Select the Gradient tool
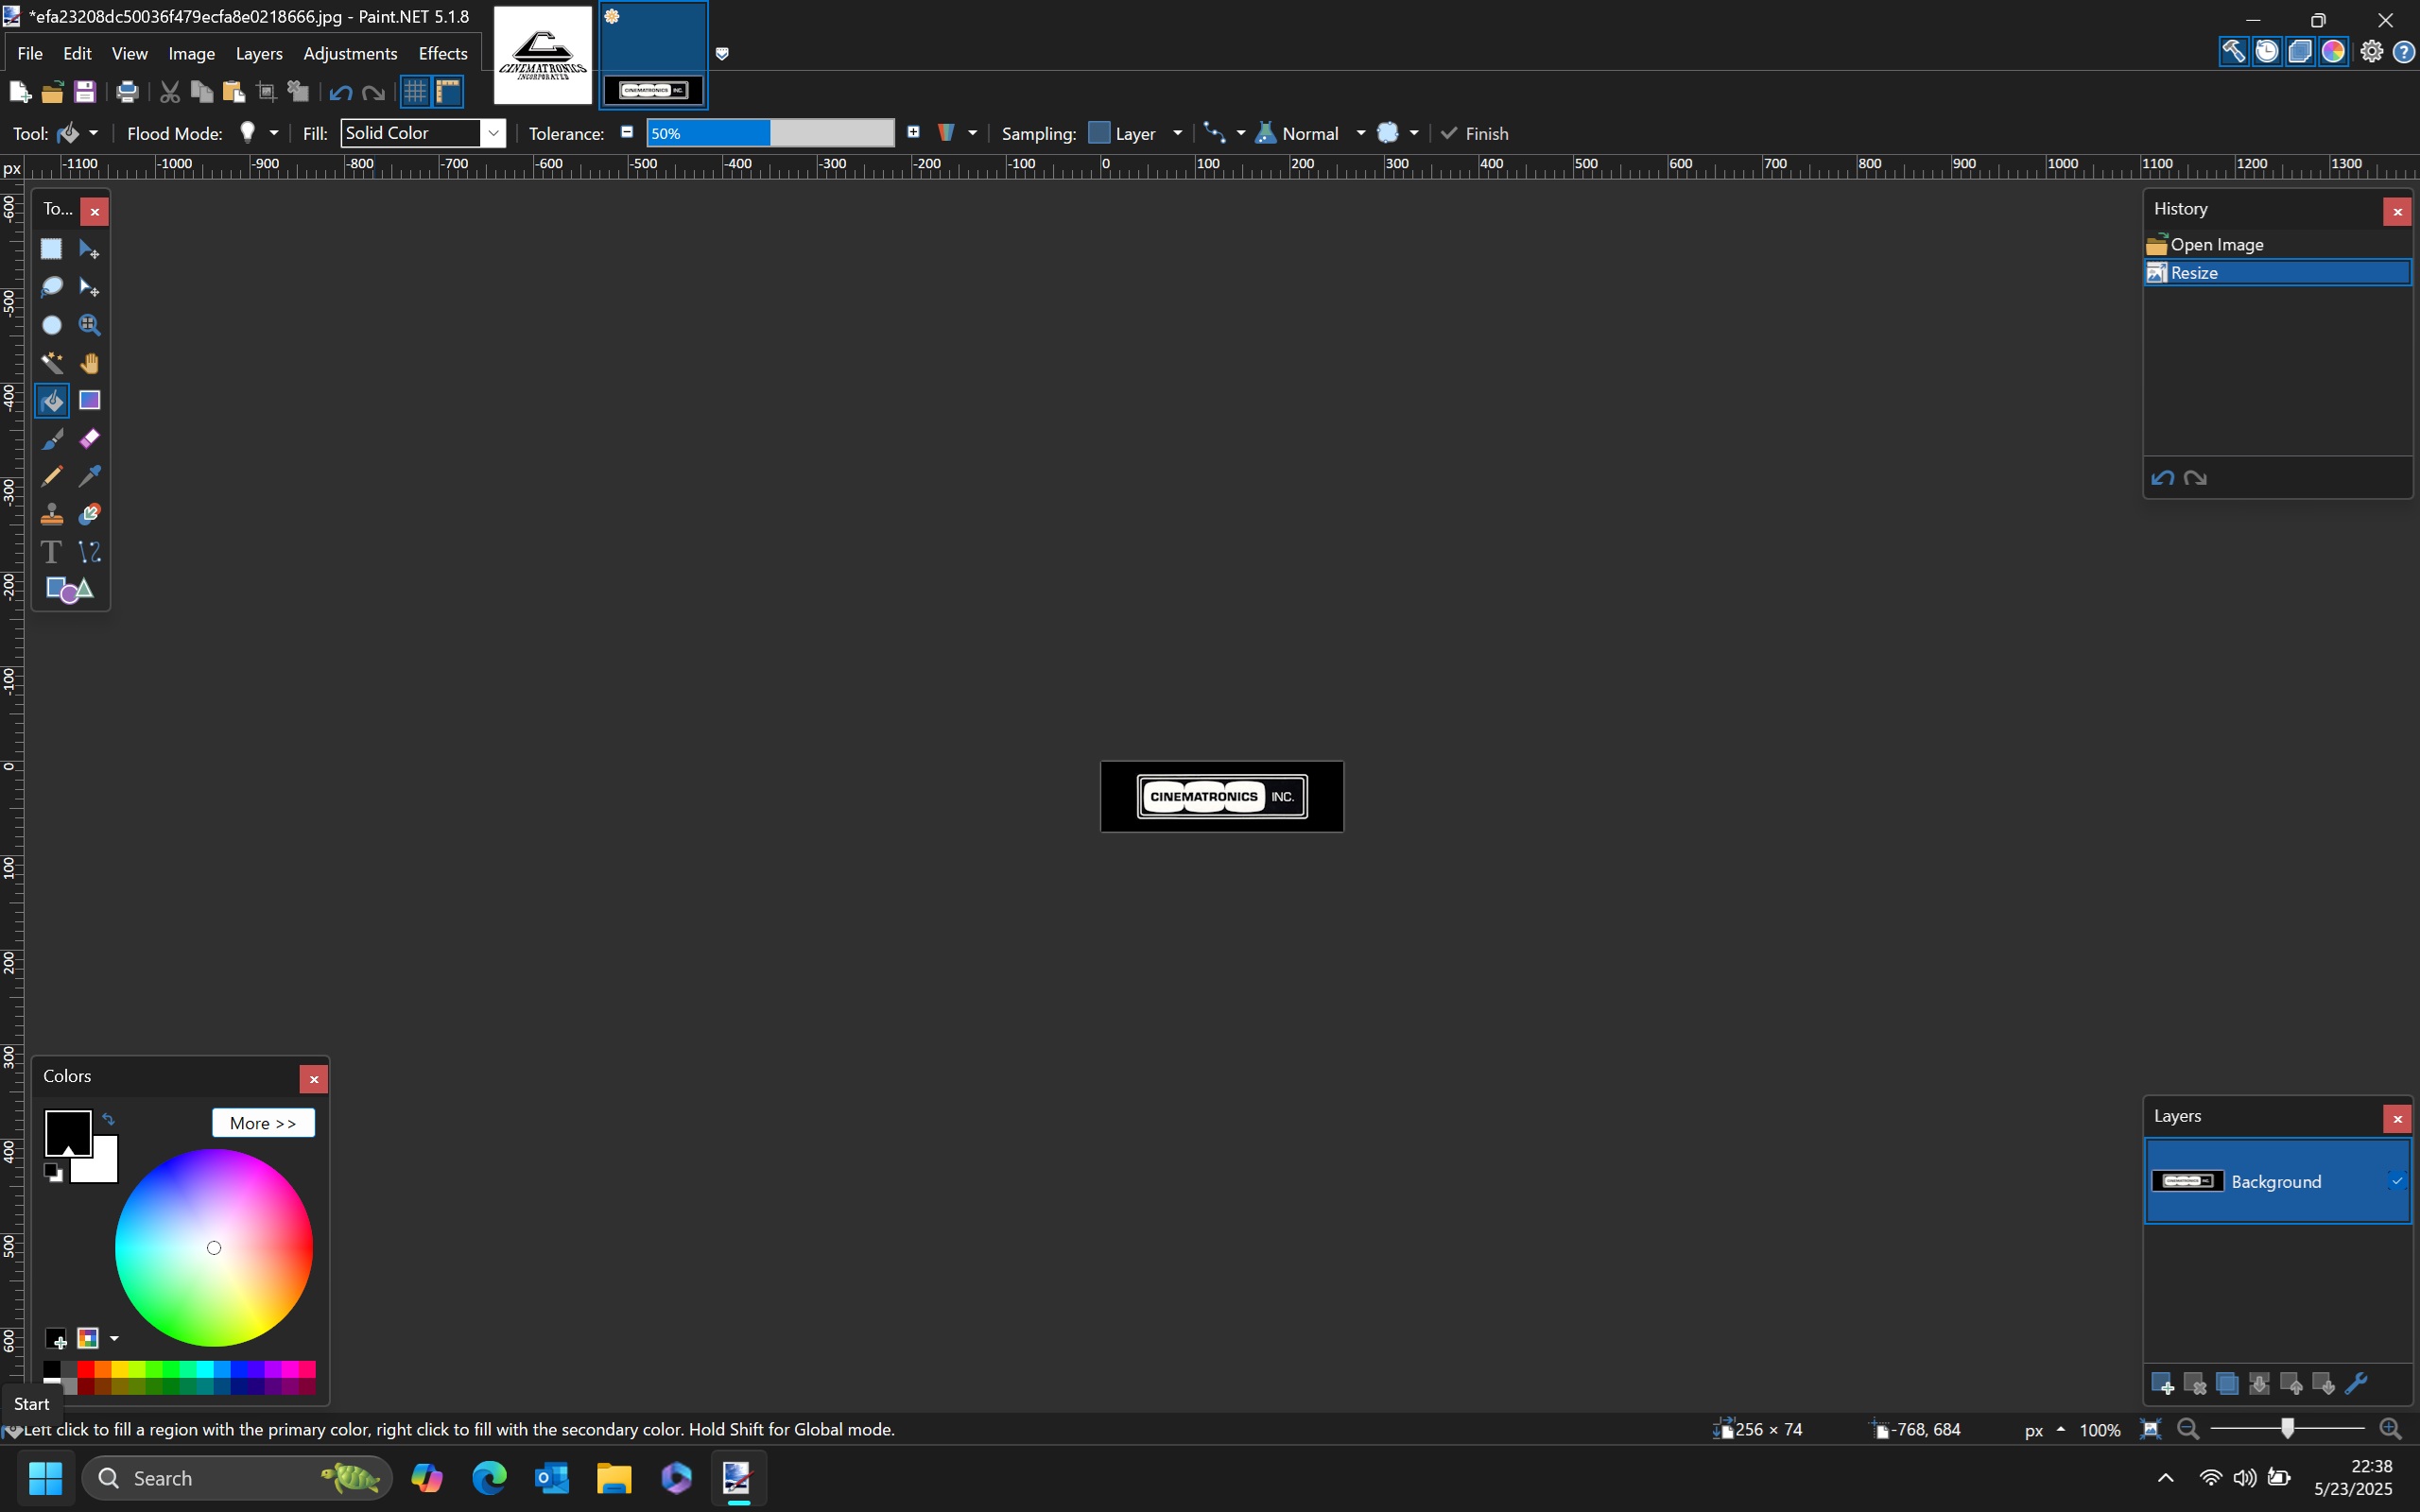Viewport: 2420px width, 1512px height. pos(90,400)
